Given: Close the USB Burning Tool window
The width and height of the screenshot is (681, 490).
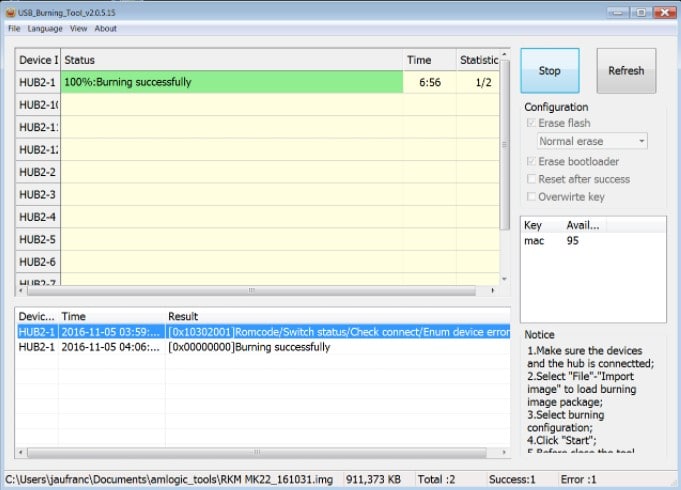Looking at the screenshot, I should pos(665,13).
